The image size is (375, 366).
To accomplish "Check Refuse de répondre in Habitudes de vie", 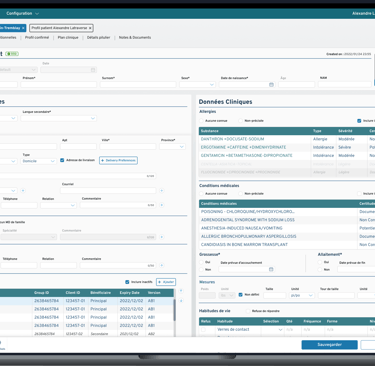I will click(x=248, y=311).
